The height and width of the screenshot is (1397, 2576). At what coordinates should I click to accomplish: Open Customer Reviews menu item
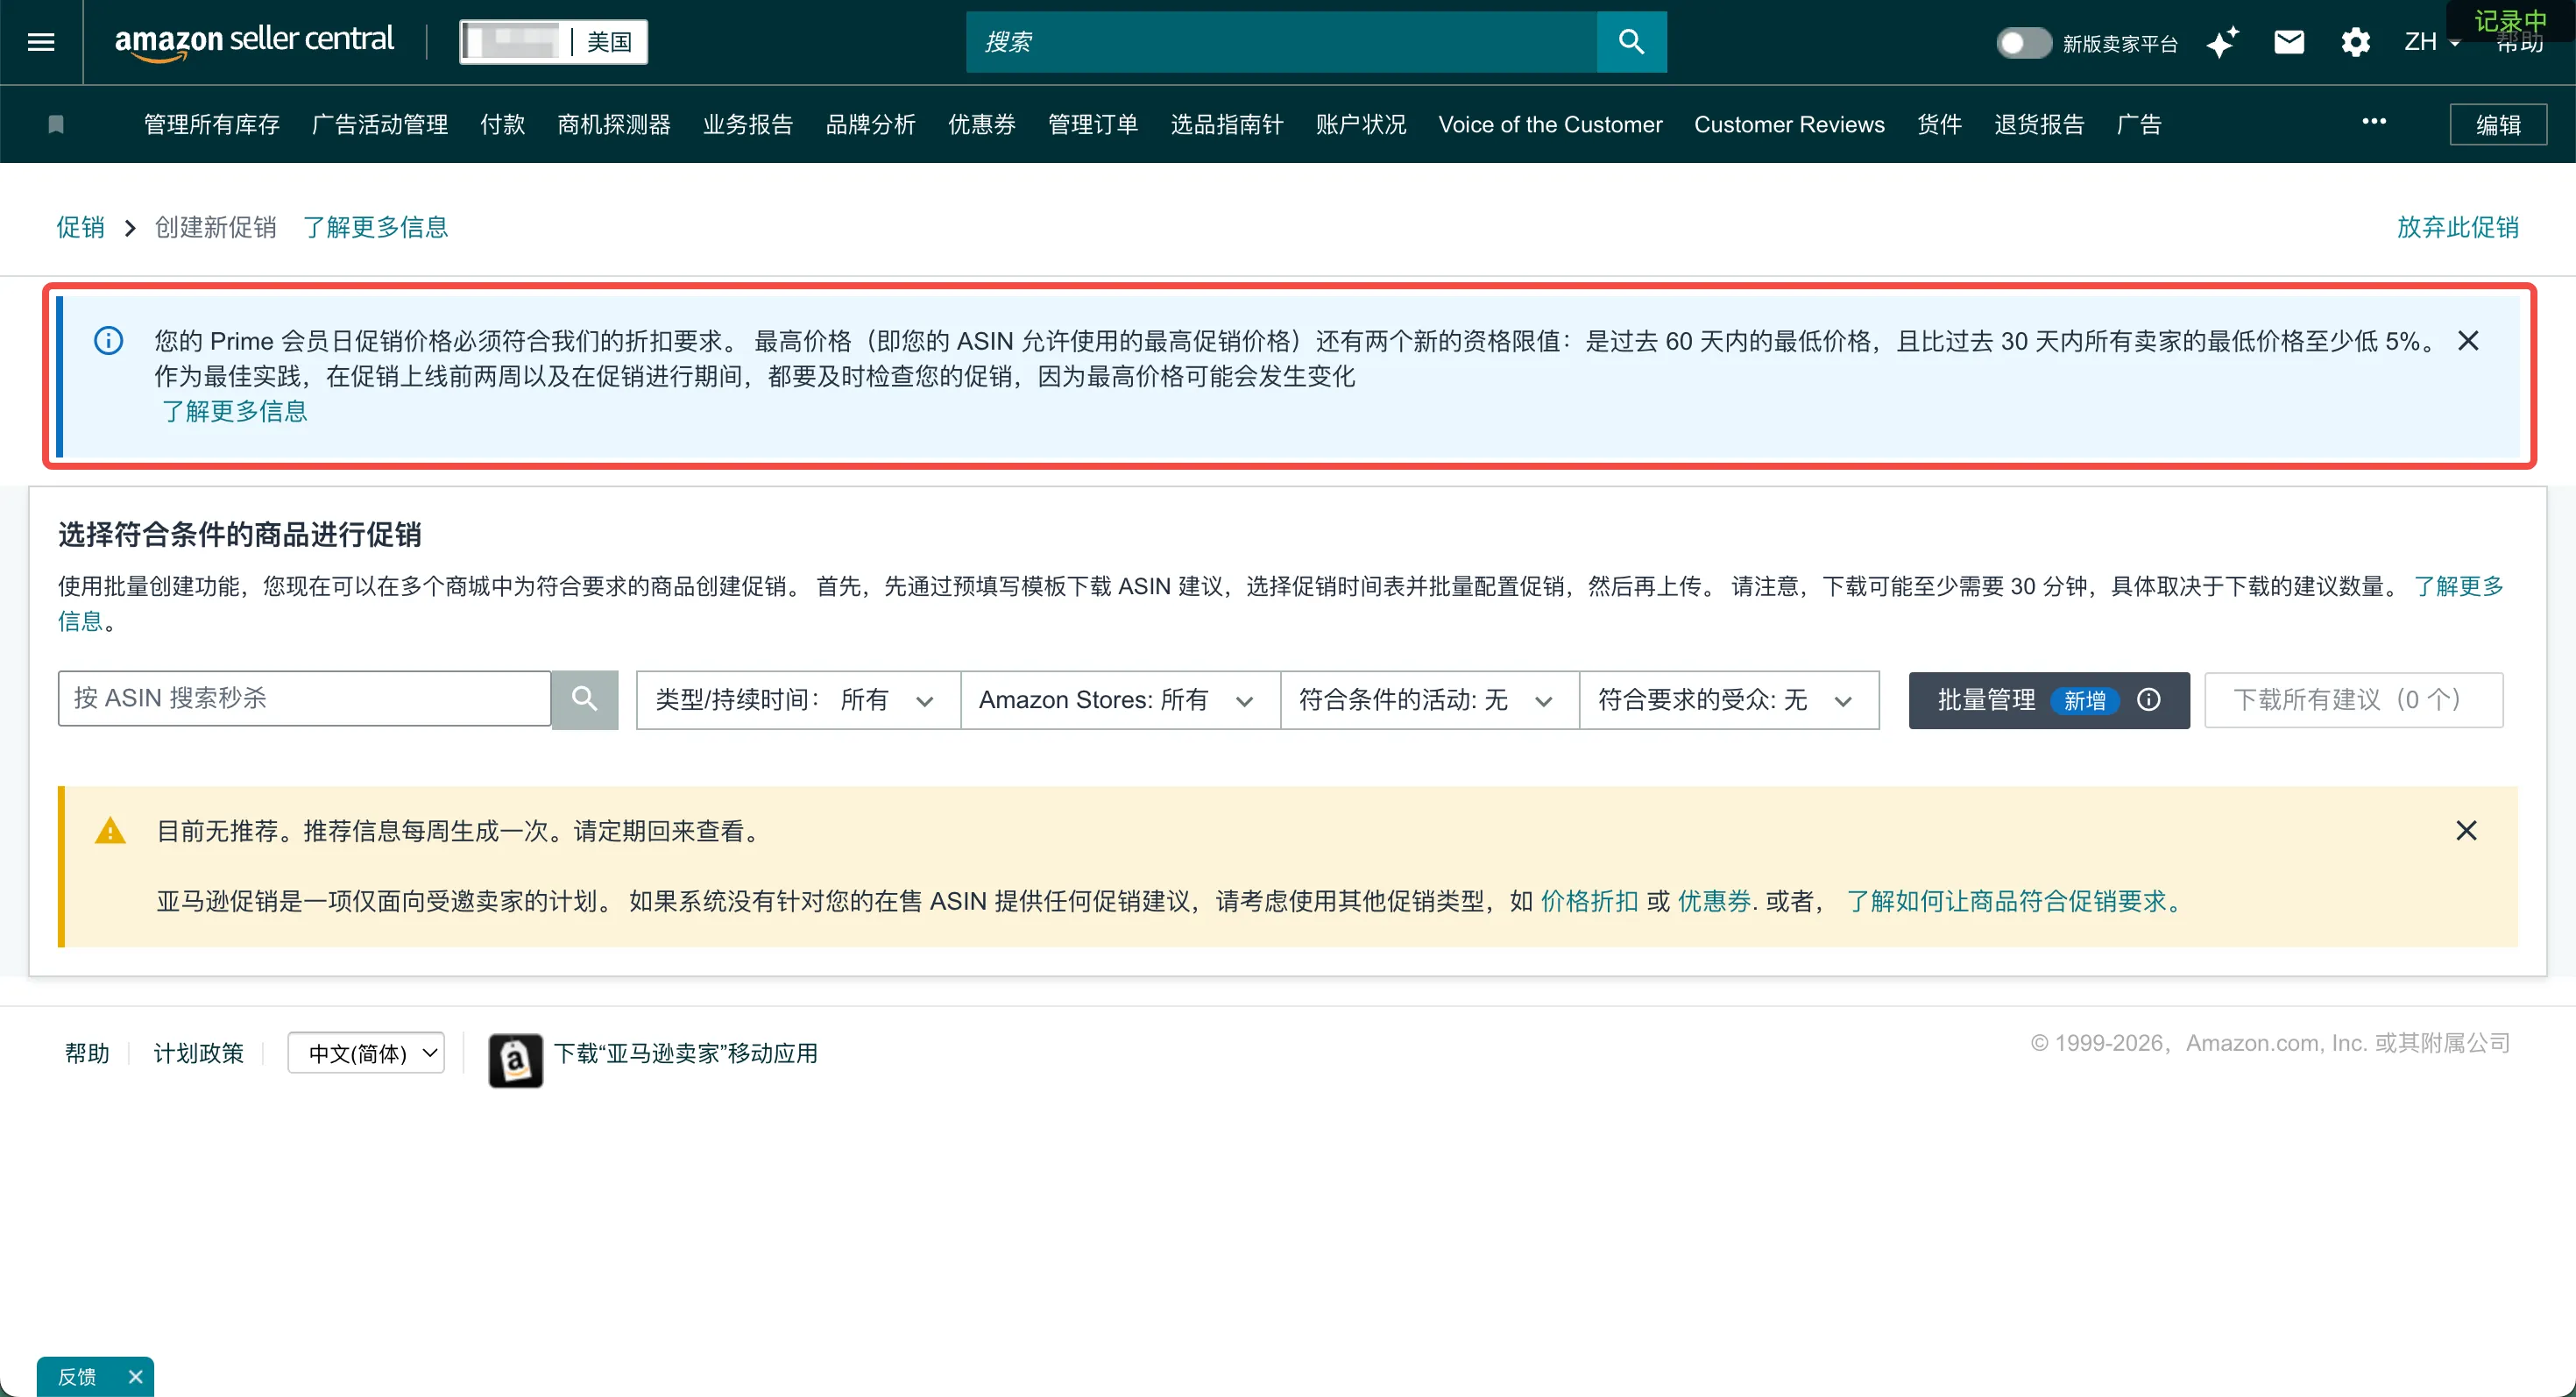pos(1789,124)
